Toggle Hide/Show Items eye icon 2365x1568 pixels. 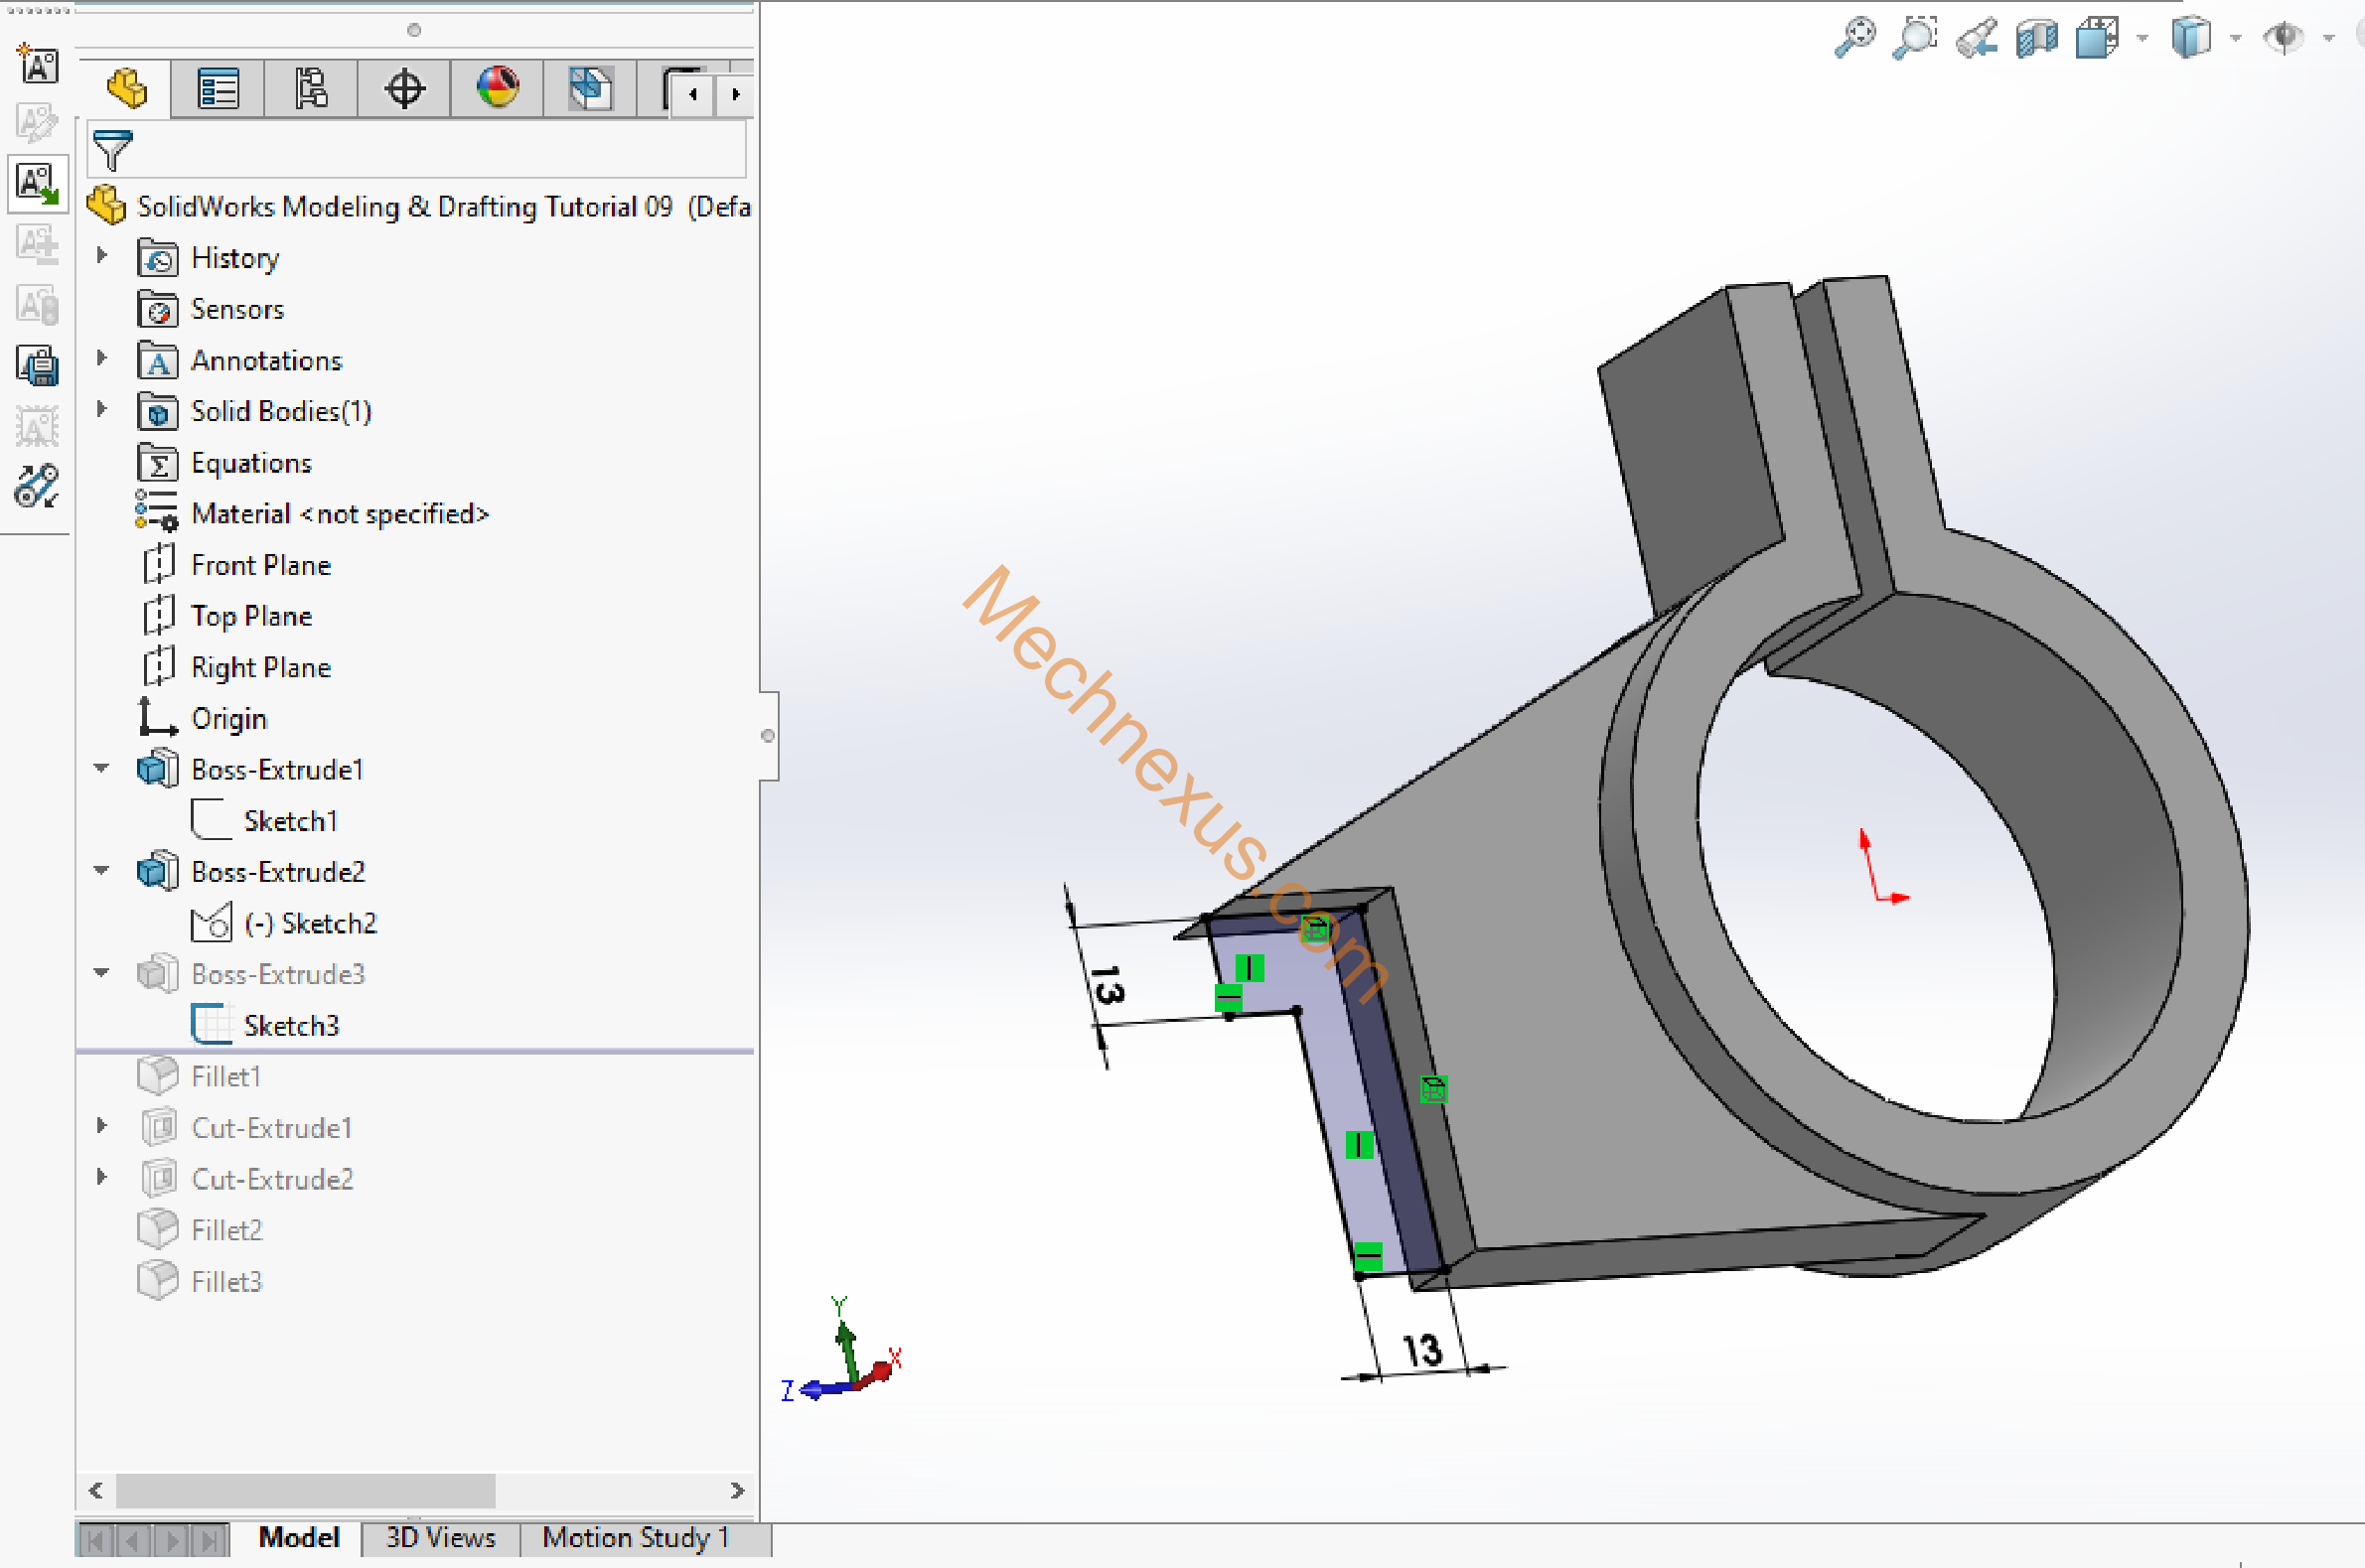[2284, 38]
